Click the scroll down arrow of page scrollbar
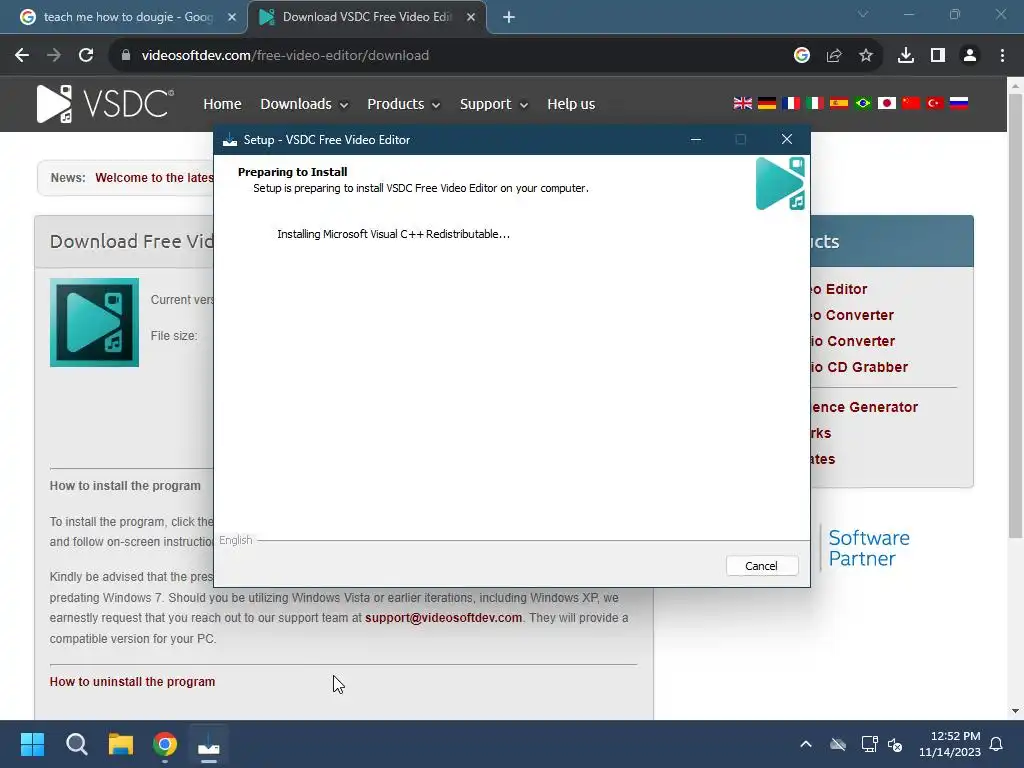This screenshot has height=768, width=1024. (1015, 711)
